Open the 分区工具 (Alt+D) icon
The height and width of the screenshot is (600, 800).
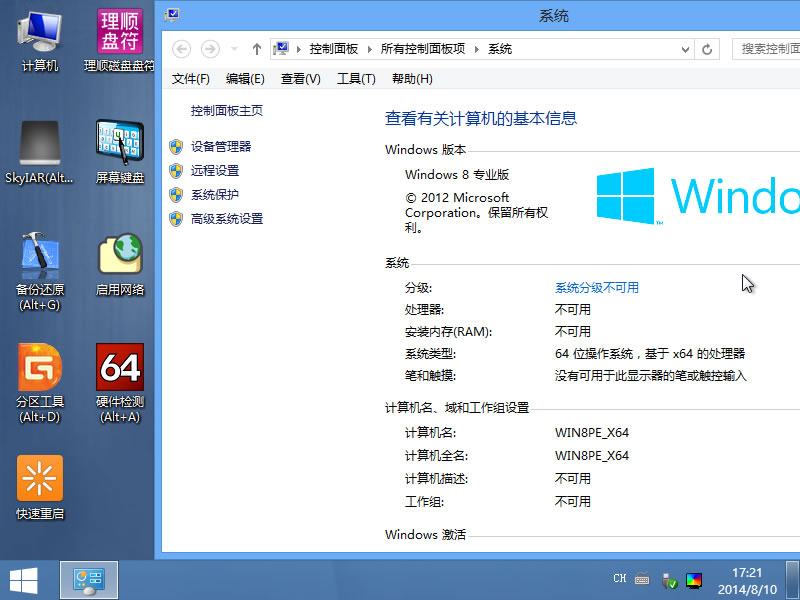click(x=40, y=384)
